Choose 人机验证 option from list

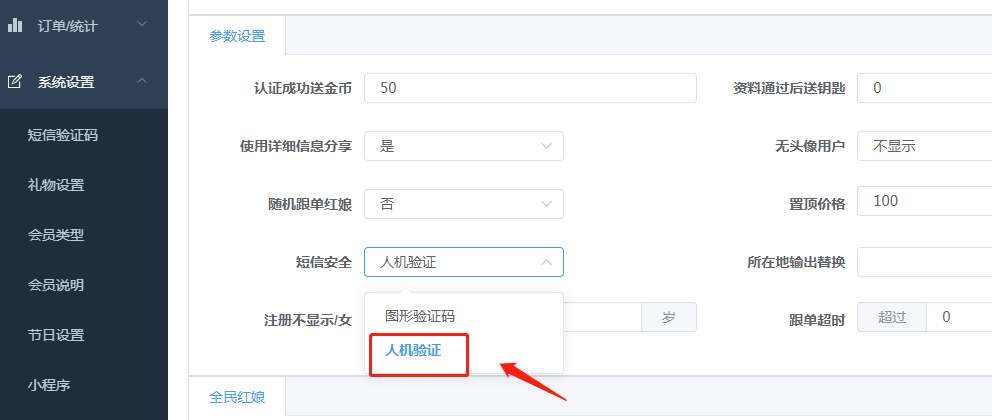(413, 350)
